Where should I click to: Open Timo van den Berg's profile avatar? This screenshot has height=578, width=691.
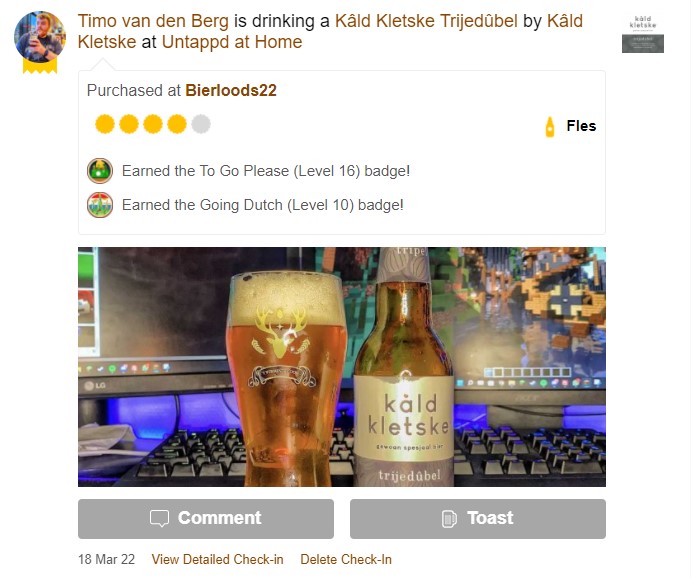[x=40, y=36]
